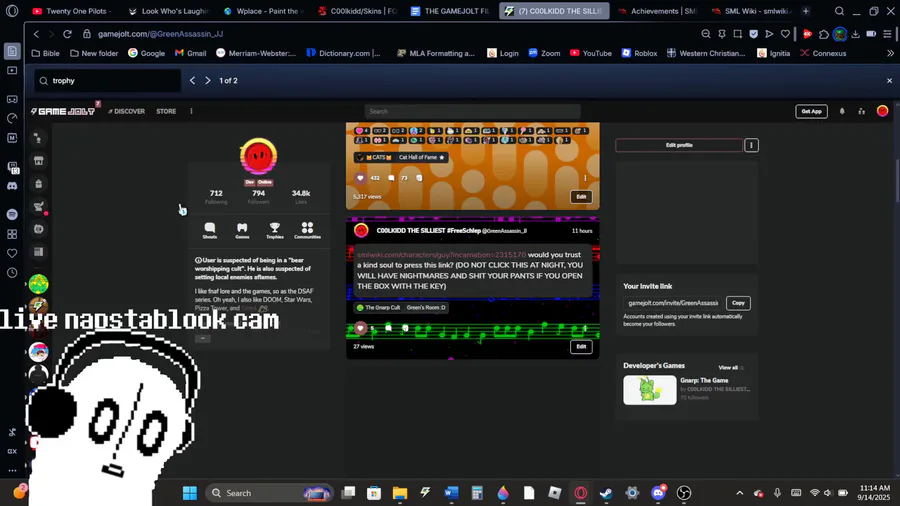
Task: Open the Roblox bookmark
Action: (639, 53)
